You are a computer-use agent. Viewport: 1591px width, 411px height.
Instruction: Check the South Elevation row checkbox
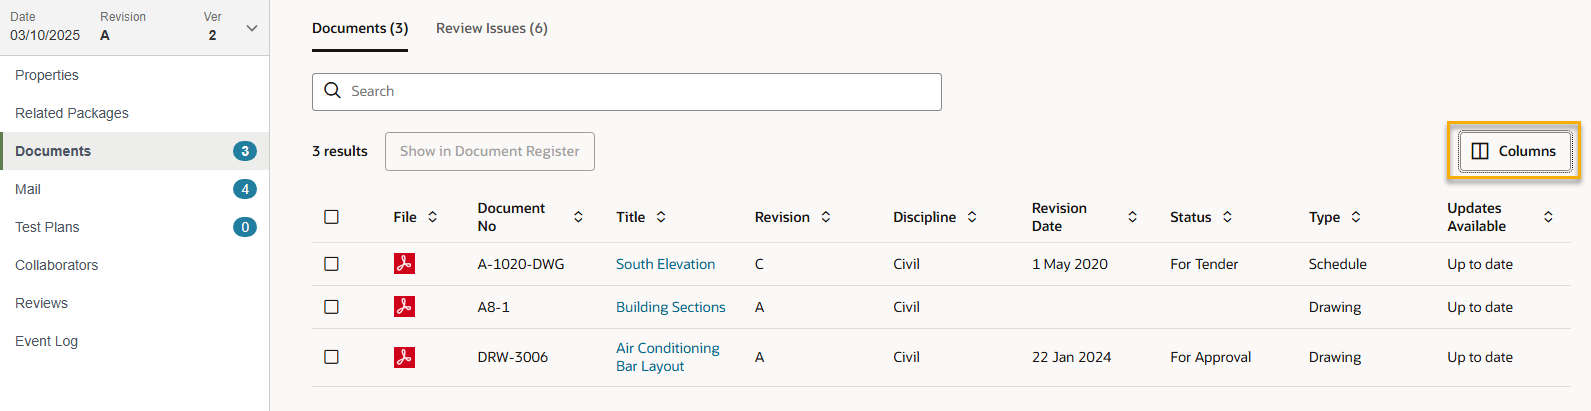[x=332, y=264]
